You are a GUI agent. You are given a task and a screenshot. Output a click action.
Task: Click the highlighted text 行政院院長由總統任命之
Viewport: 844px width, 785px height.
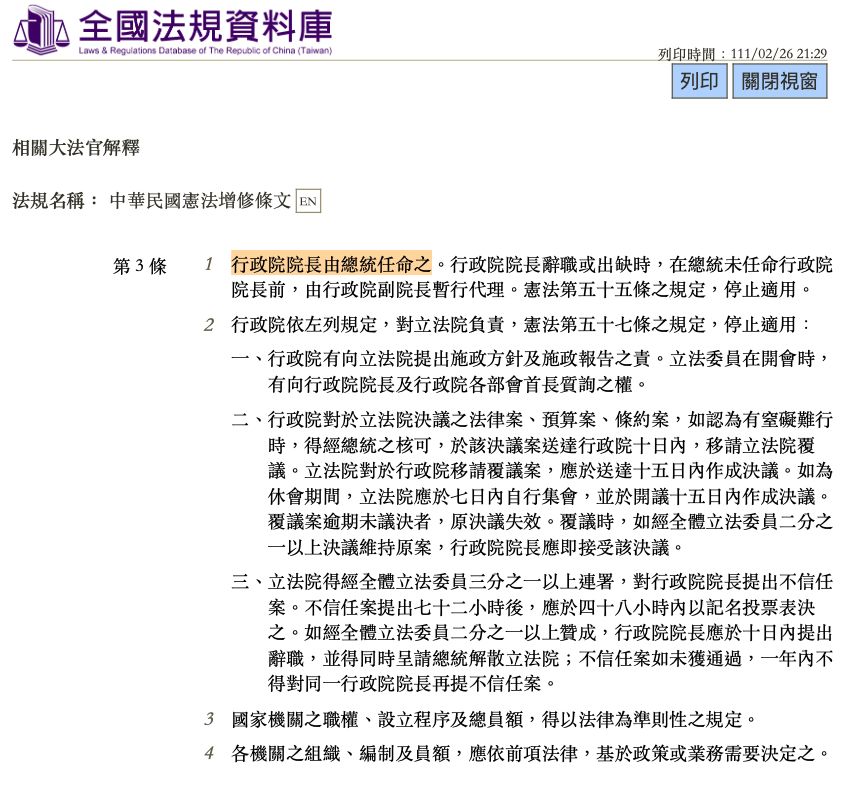click(331, 265)
